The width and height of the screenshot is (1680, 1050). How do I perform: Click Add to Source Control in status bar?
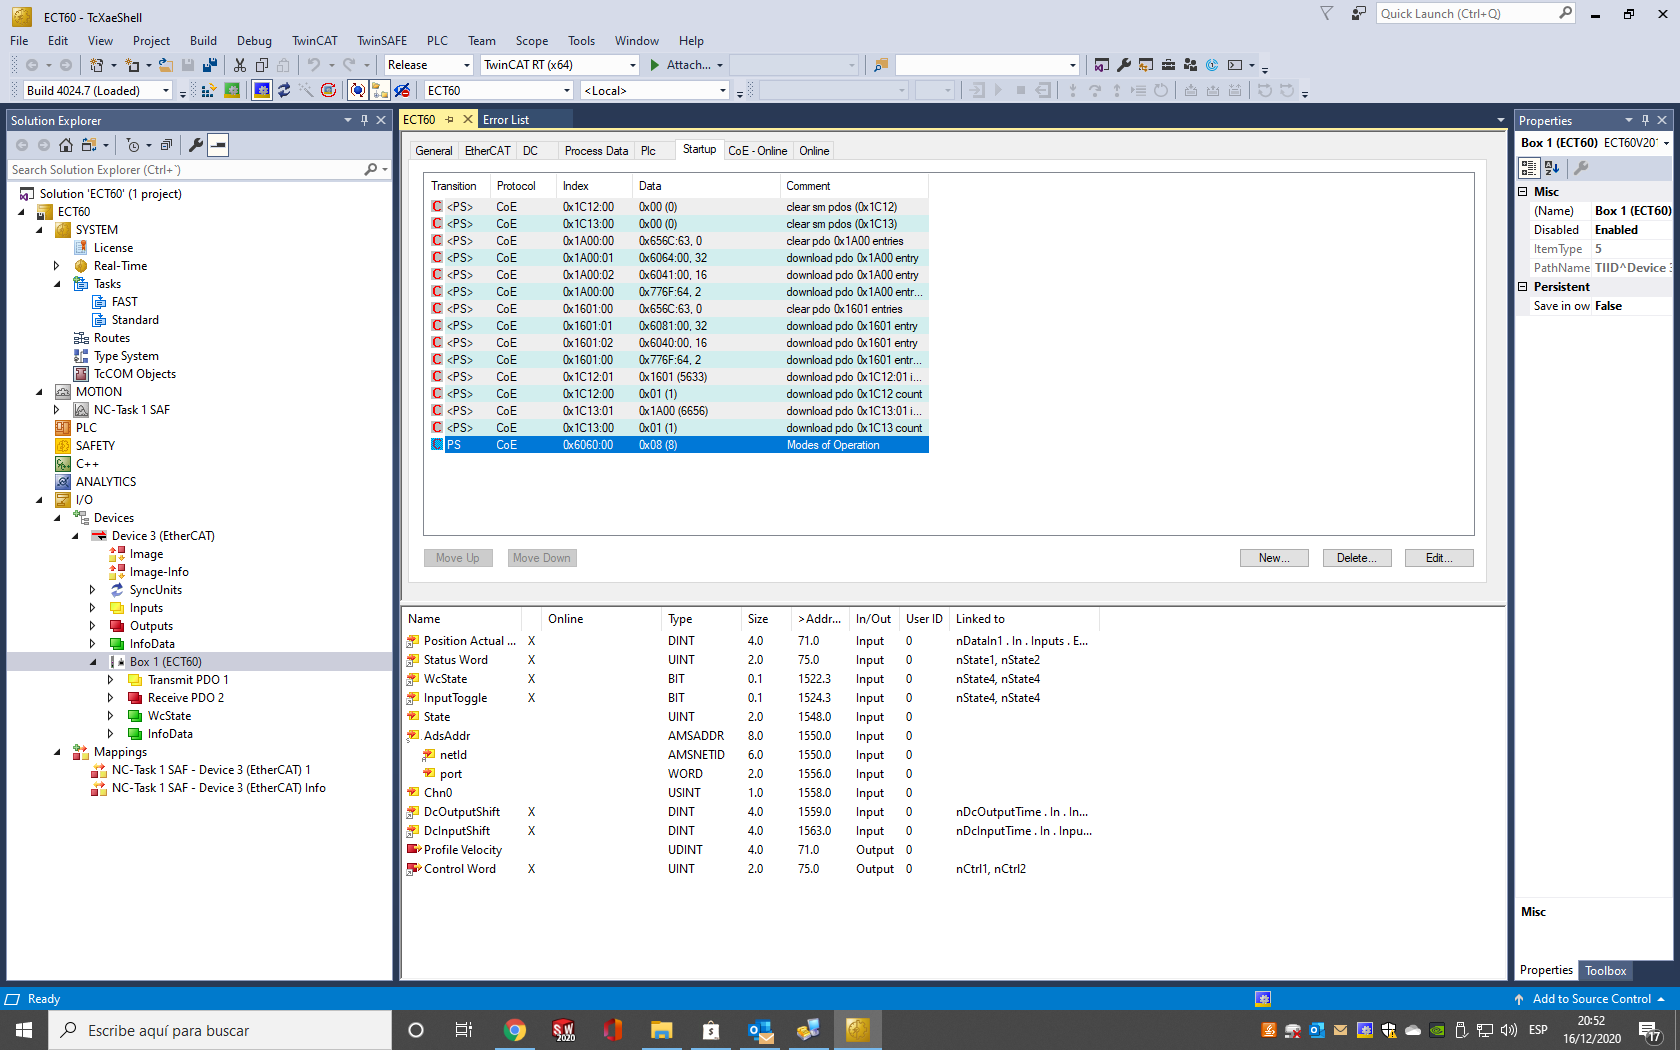pyautogui.click(x=1590, y=999)
